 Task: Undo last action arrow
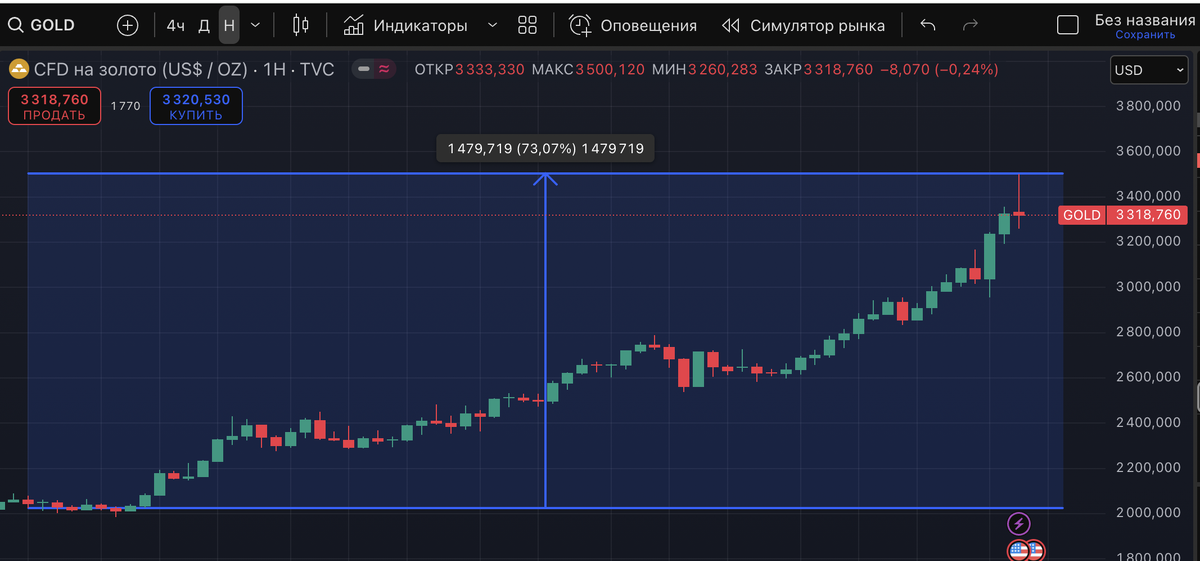coord(928,25)
